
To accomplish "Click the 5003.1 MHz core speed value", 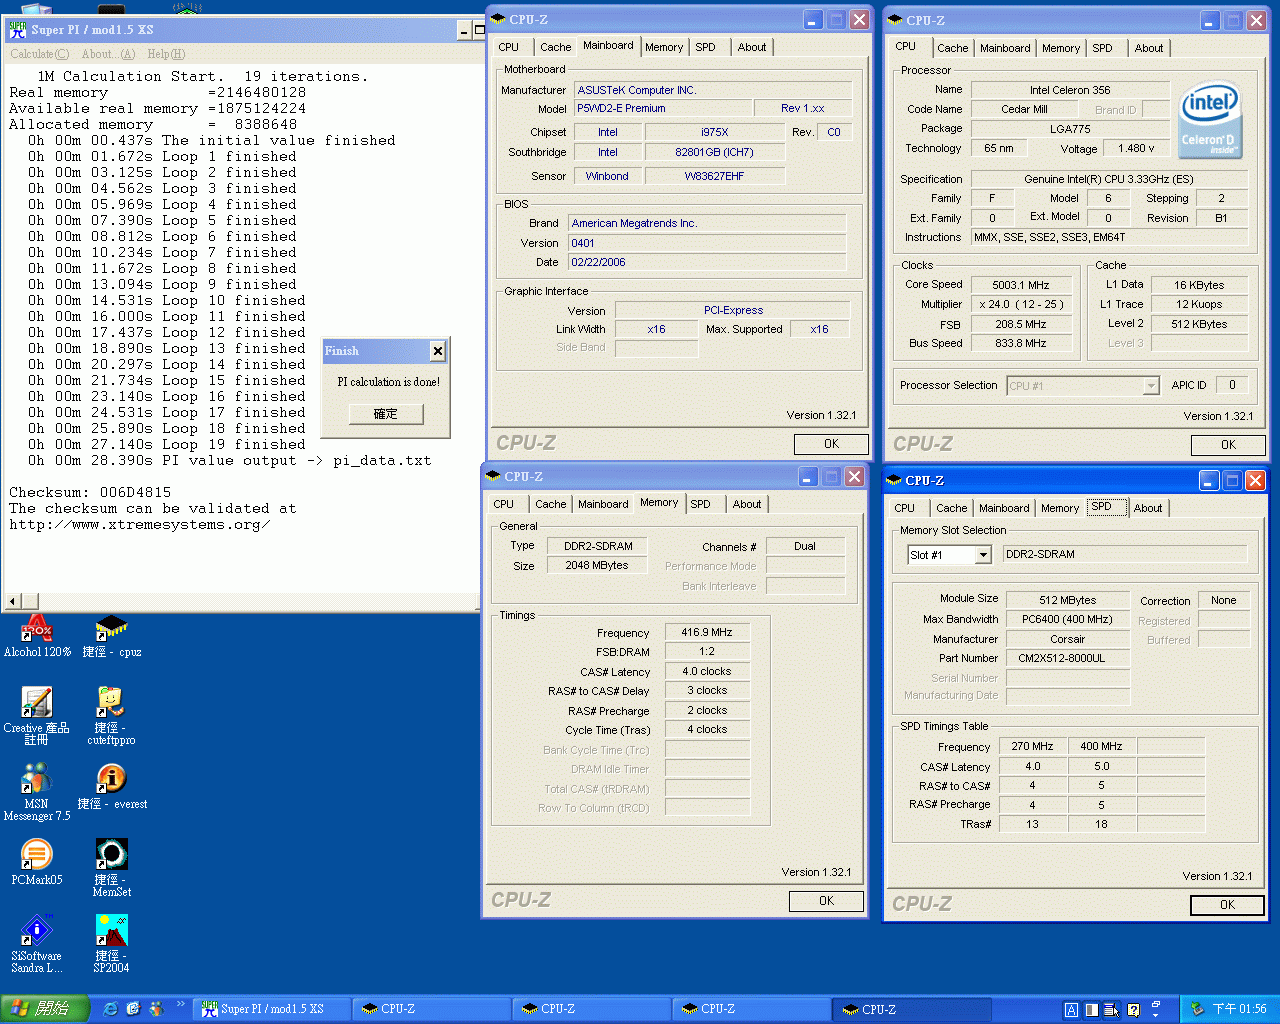I will click(1021, 285).
